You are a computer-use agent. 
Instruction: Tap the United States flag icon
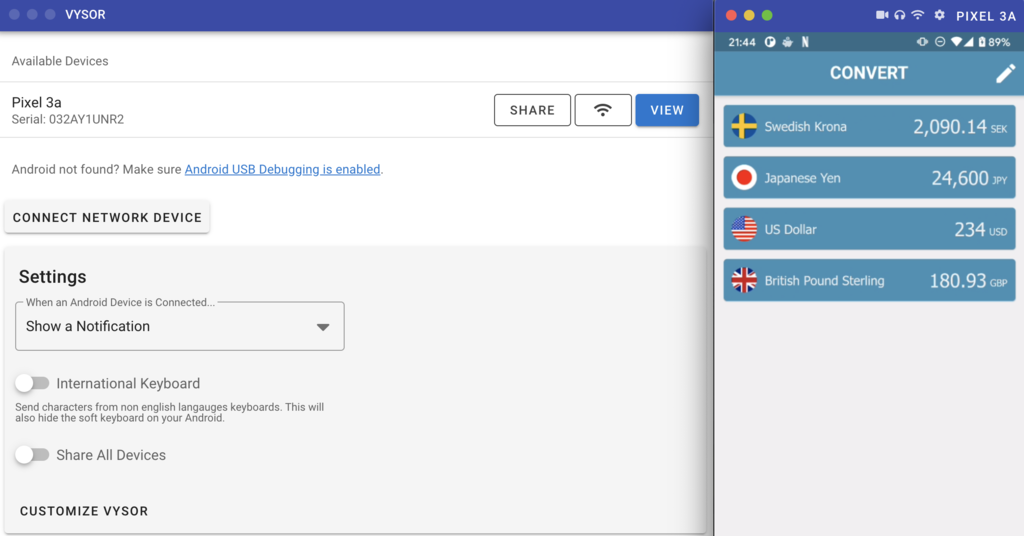pyautogui.click(x=744, y=229)
